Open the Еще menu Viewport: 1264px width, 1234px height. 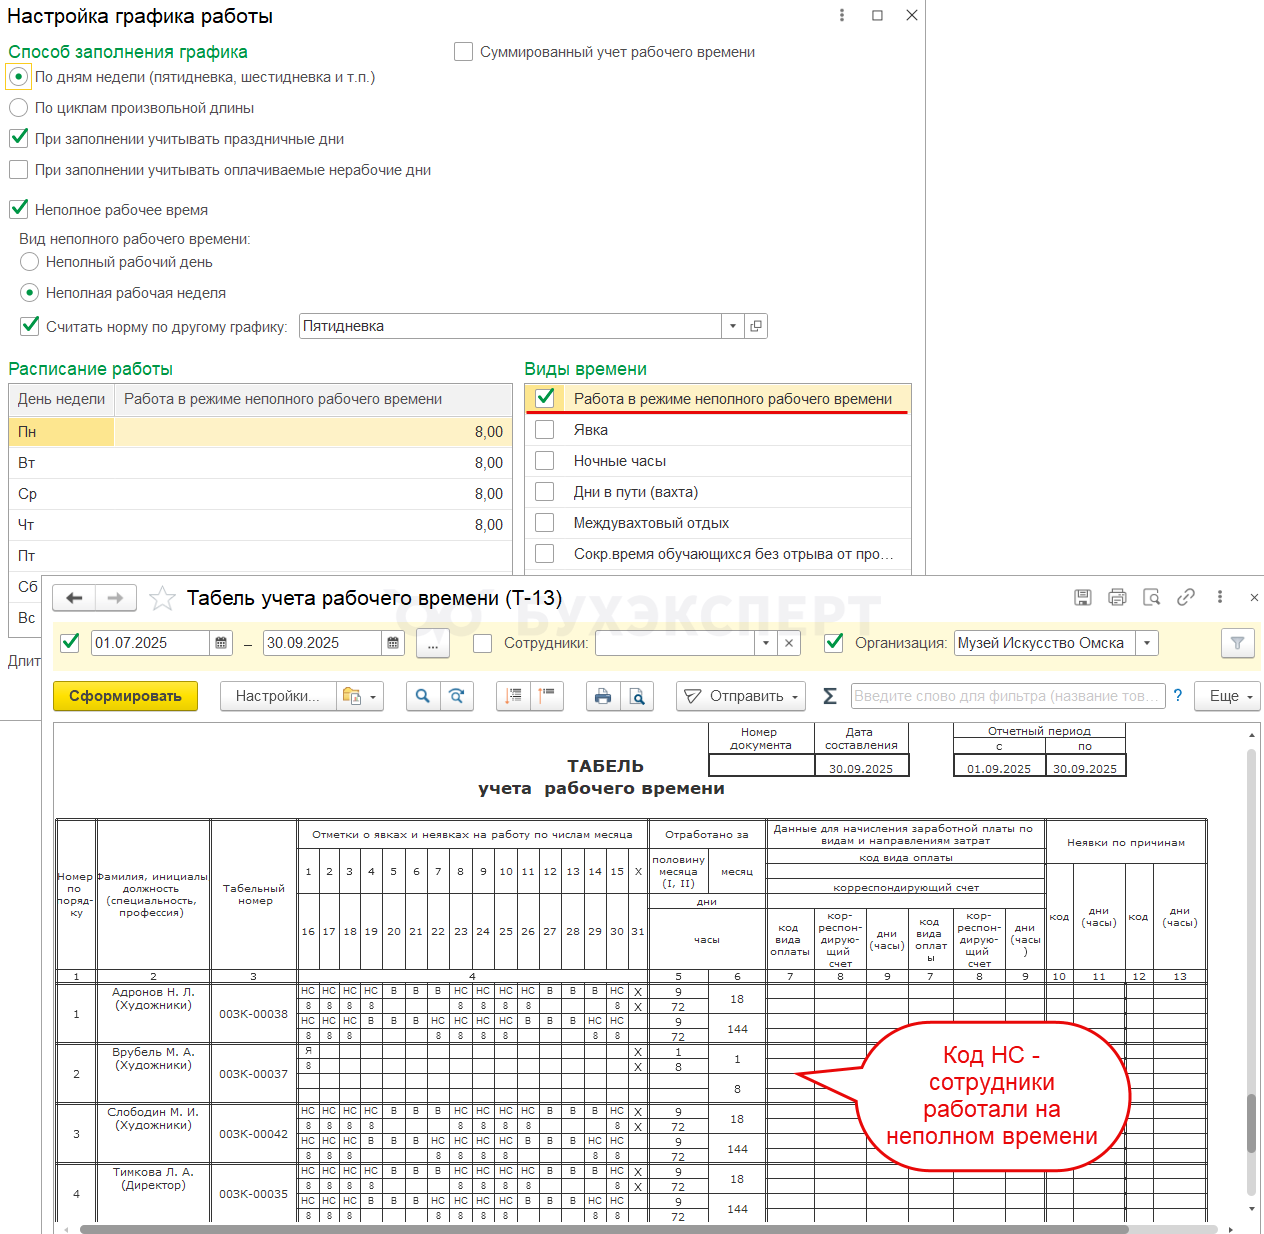pyautogui.click(x=1229, y=696)
